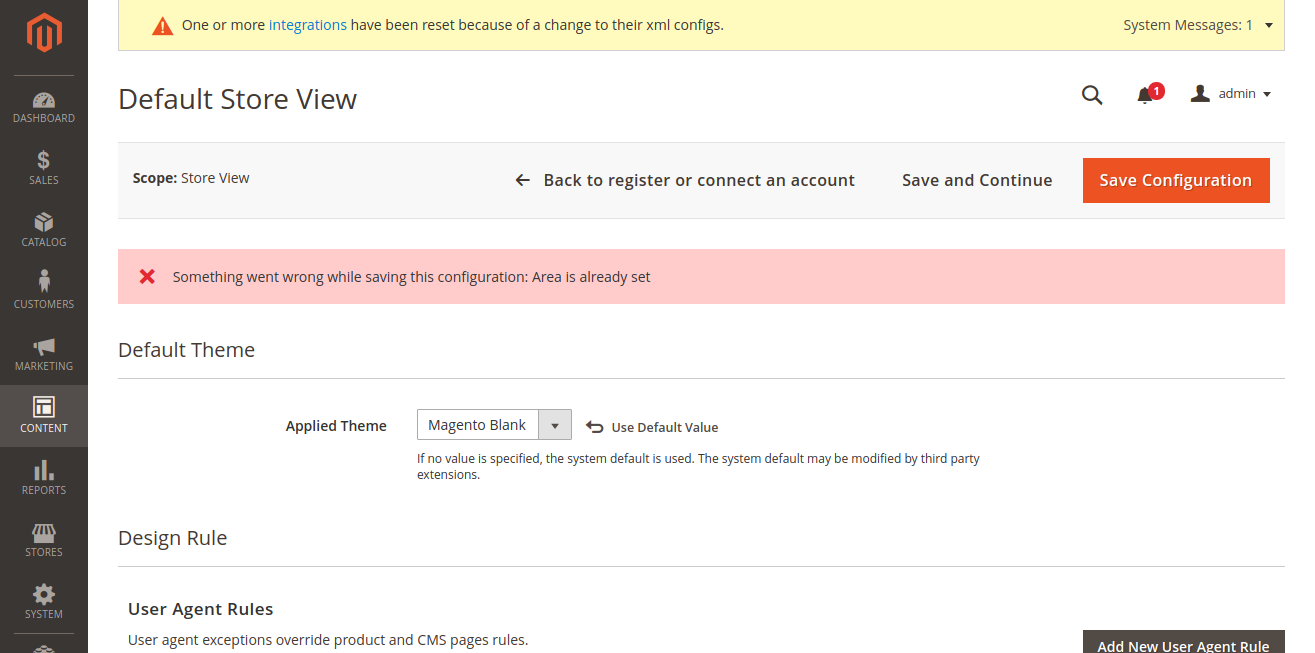Viewport: 1315px width, 653px height.
Task: Open the Reports bar chart icon
Action: pos(44,470)
